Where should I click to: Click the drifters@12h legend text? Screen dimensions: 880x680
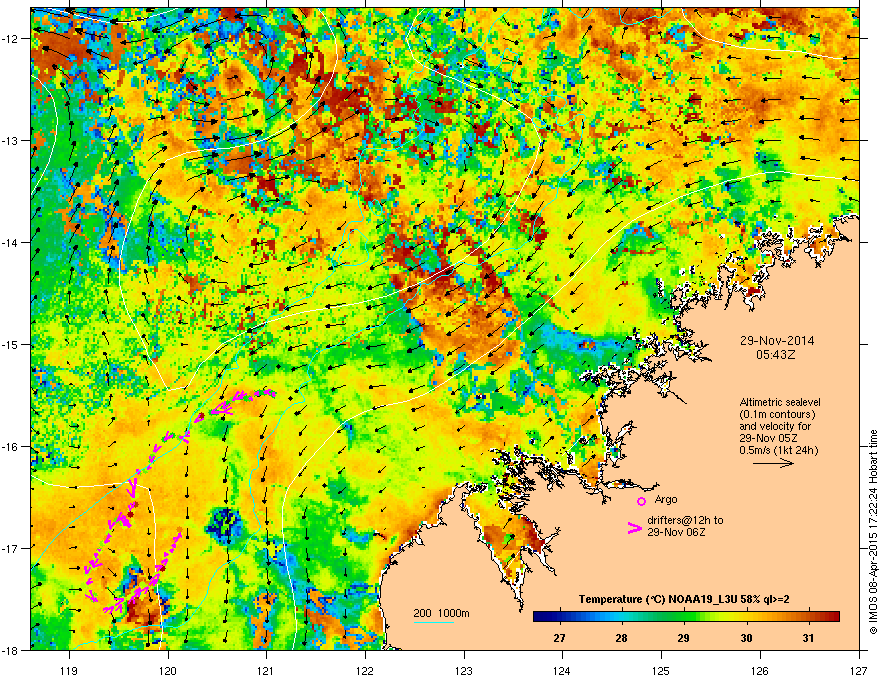tap(685, 526)
